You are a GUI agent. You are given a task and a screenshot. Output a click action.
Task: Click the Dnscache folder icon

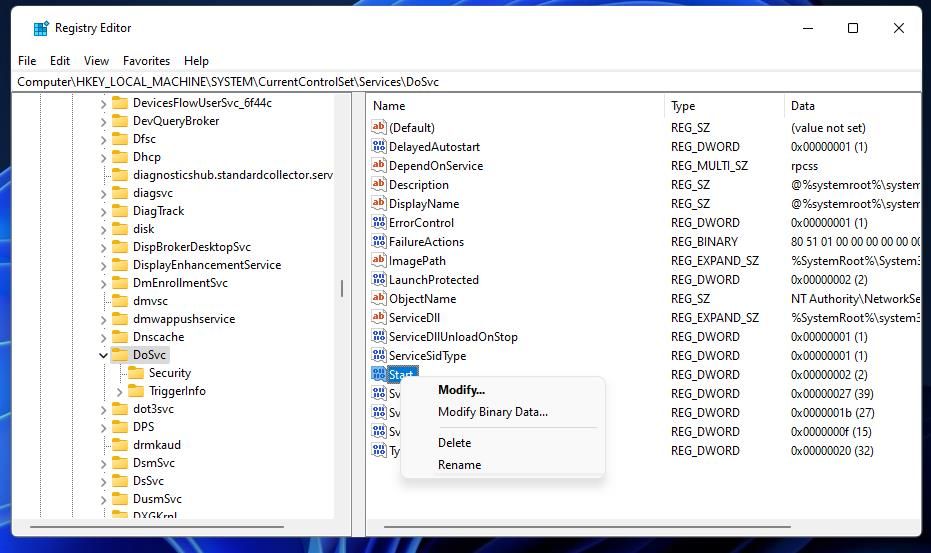point(120,336)
